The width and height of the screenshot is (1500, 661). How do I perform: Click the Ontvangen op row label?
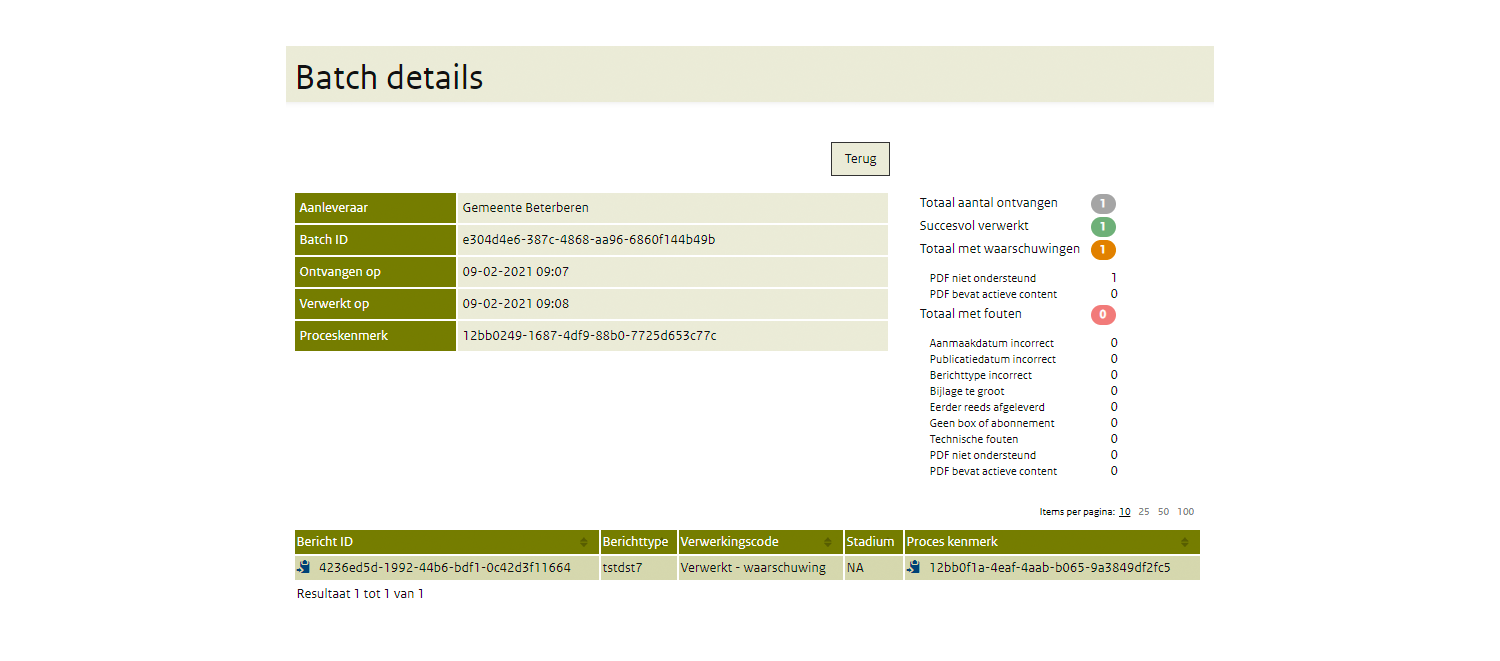(375, 272)
